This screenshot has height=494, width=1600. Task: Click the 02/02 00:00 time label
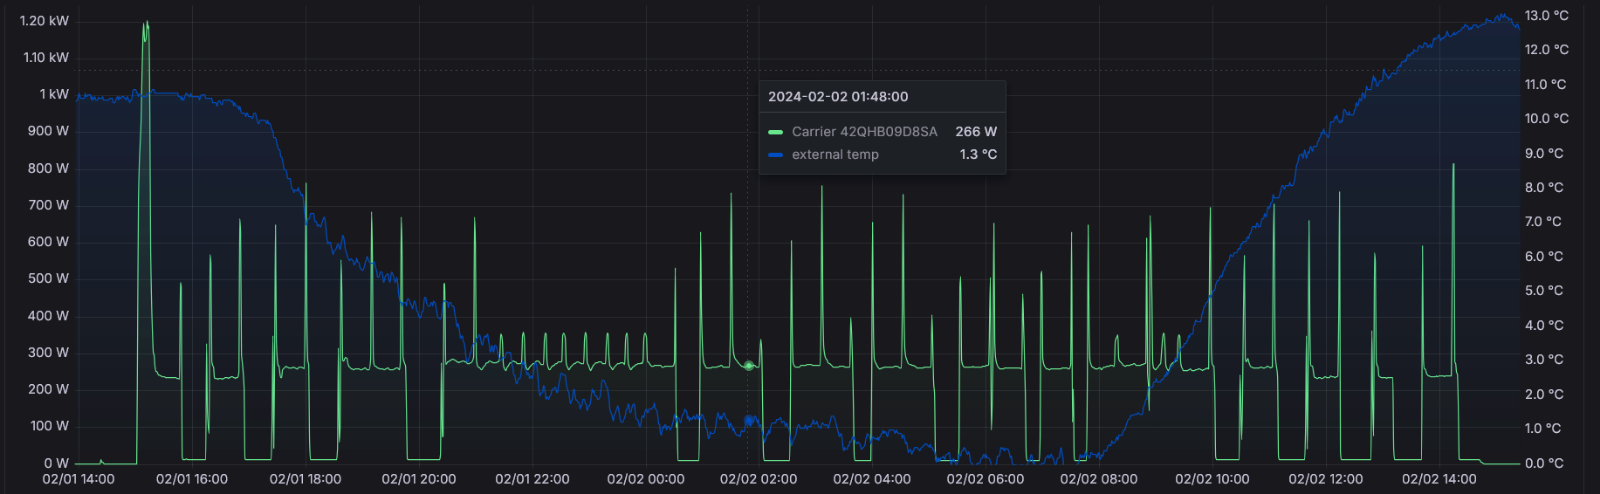[x=646, y=480]
